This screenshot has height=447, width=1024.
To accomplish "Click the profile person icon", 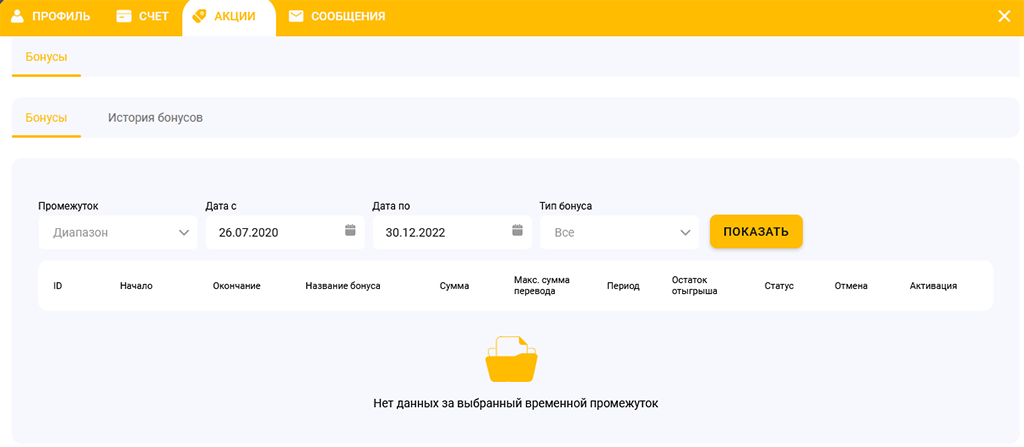I will click(17, 16).
